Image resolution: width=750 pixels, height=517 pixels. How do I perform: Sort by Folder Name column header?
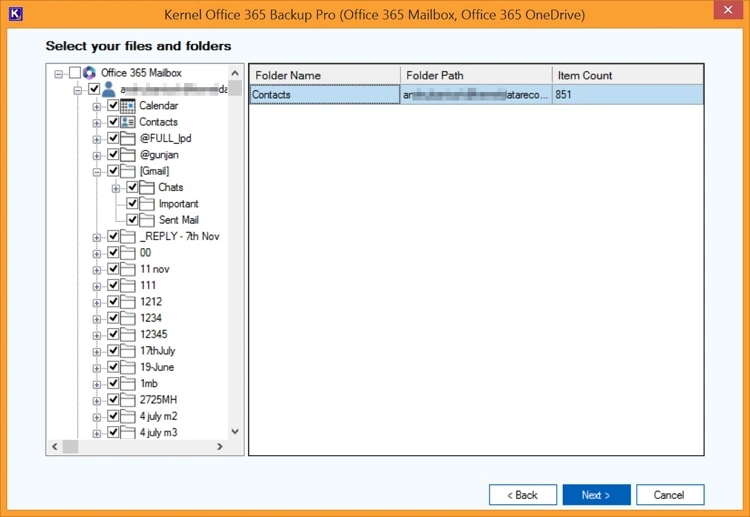(325, 75)
